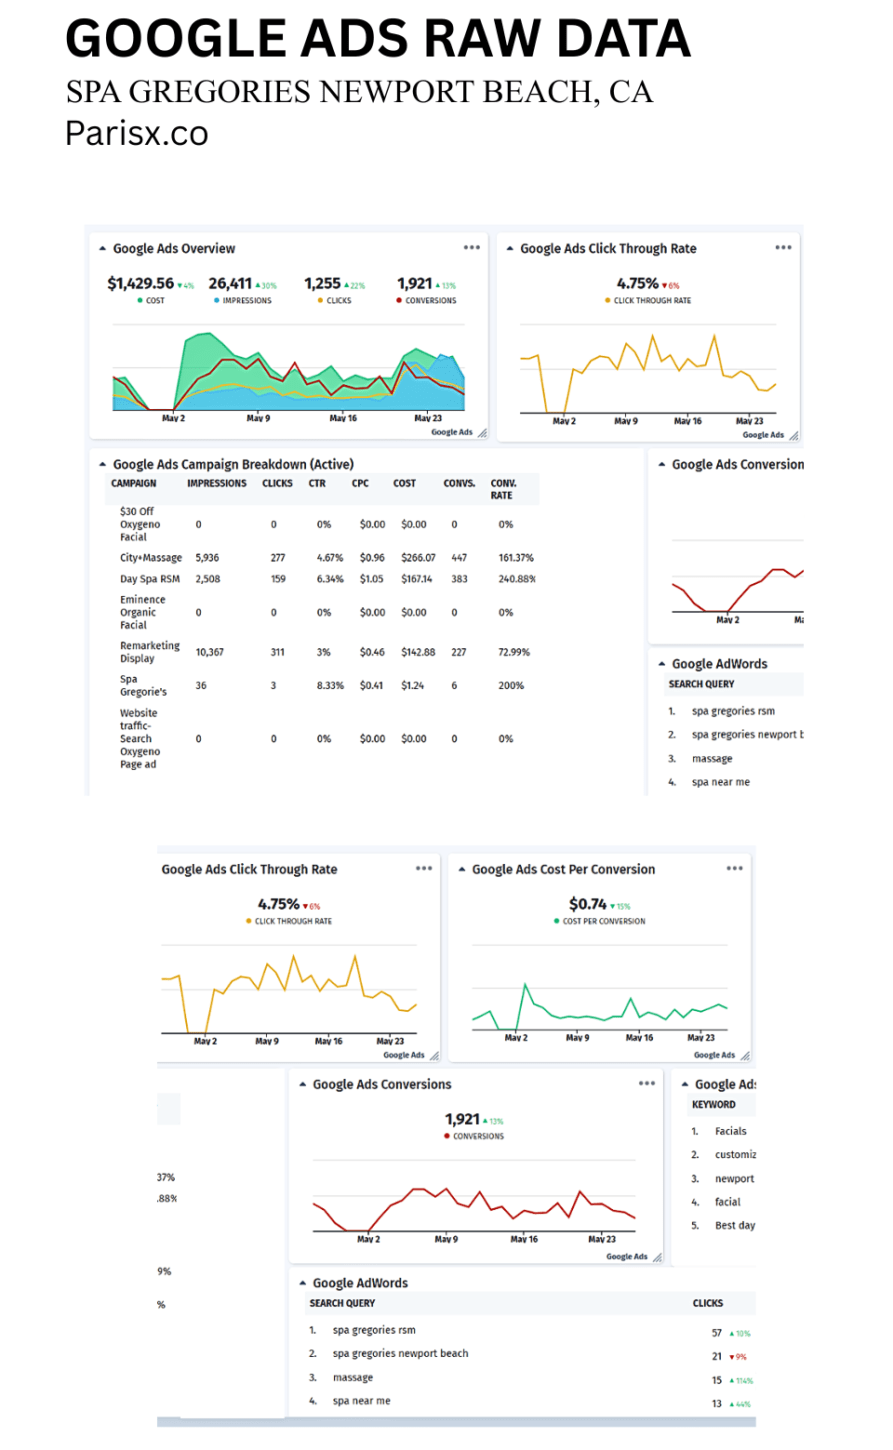Select the $266.07 cost cell

point(419,558)
